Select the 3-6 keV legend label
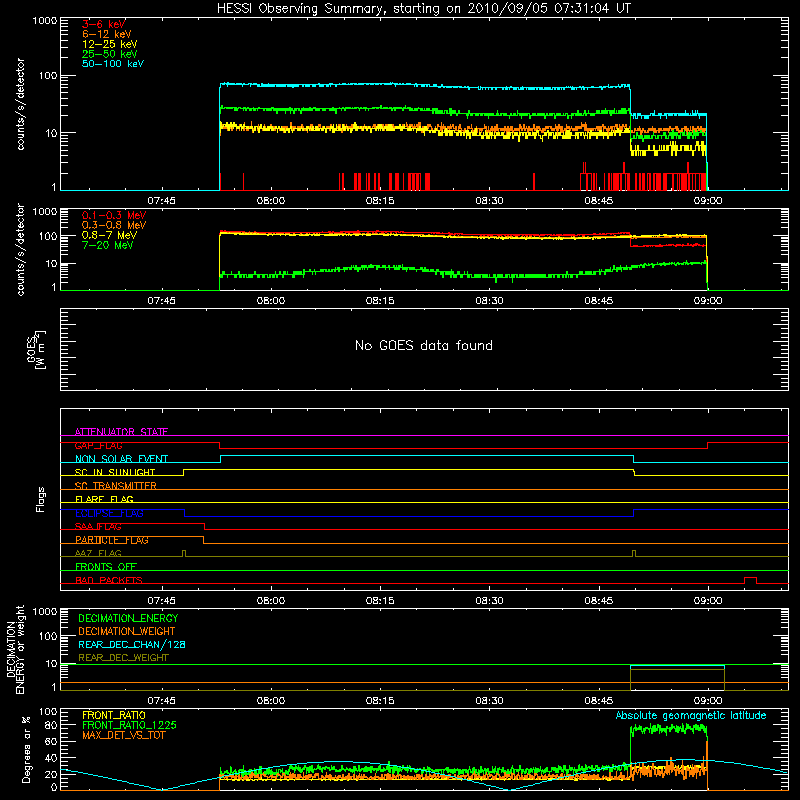This screenshot has width=800, height=800. pos(103,24)
